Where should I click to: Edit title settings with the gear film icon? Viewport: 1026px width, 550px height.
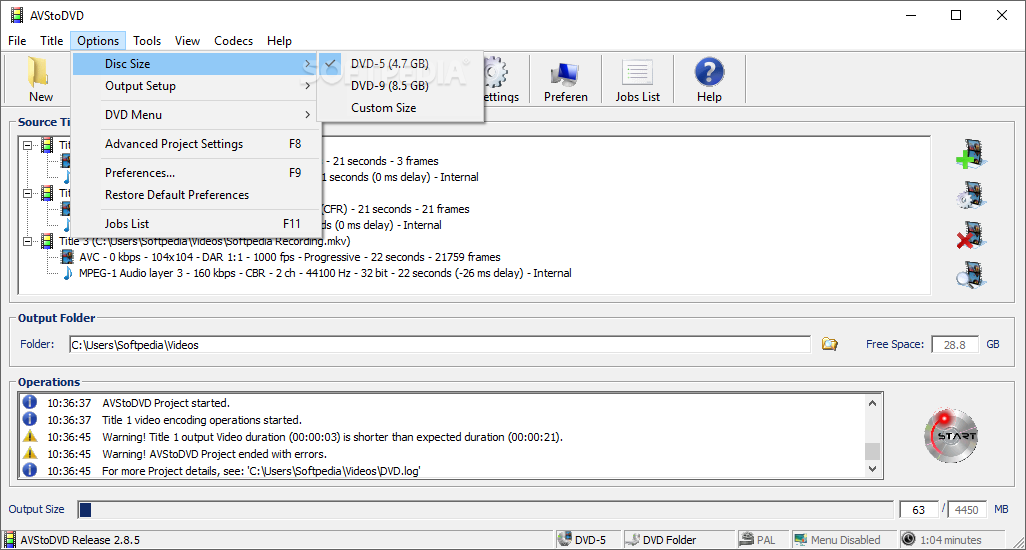971,195
